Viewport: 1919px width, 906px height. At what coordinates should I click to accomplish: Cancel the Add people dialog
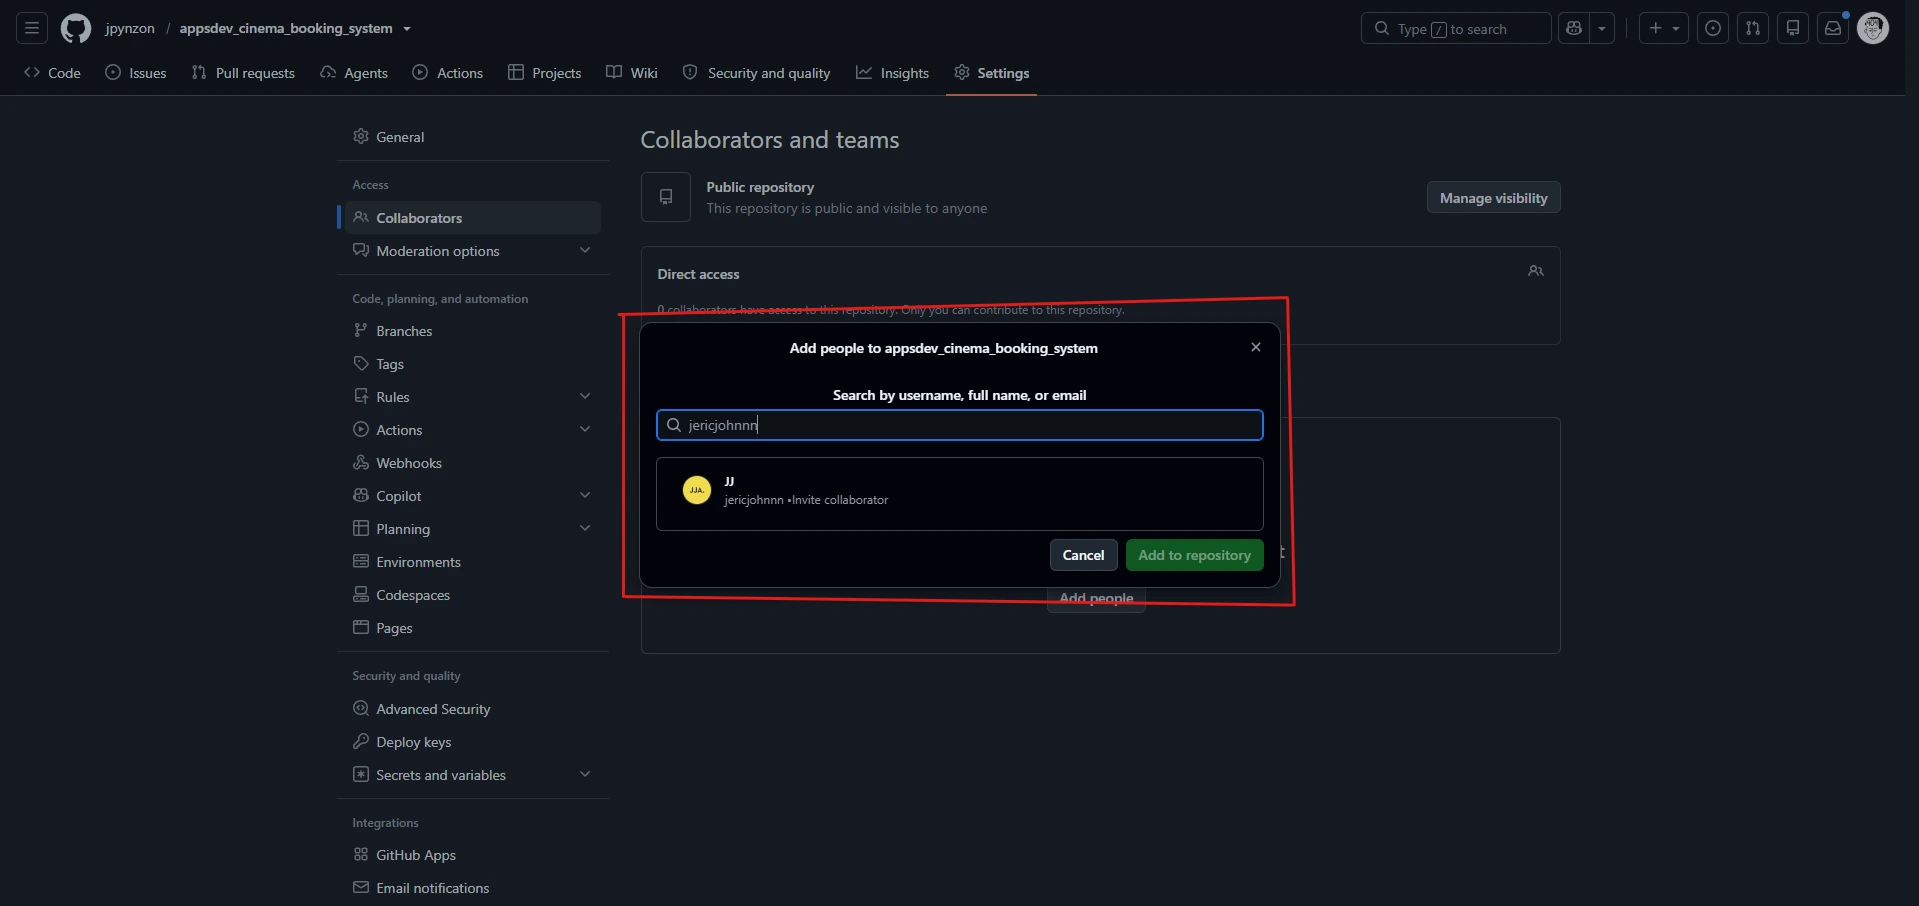coord(1083,555)
